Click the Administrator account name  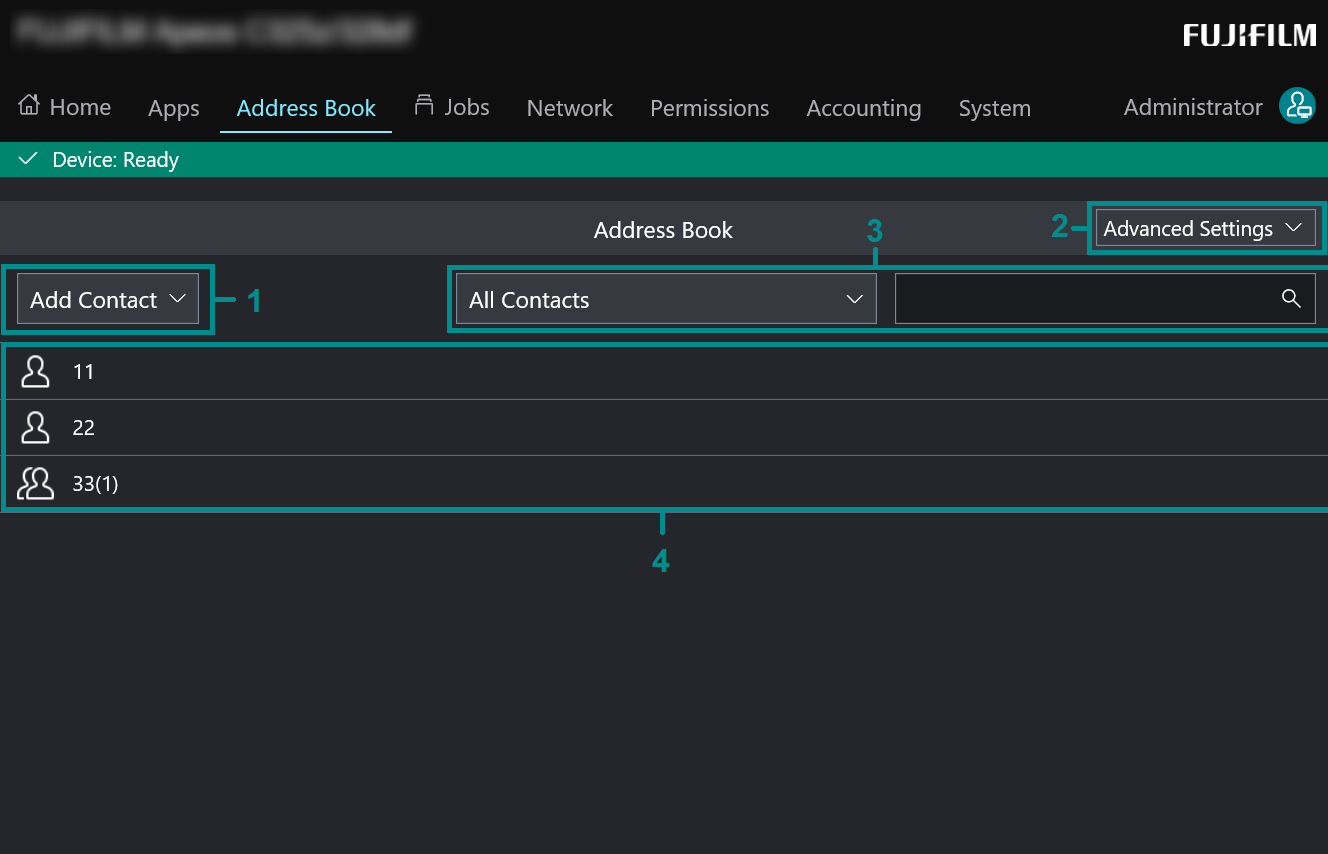coord(1192,107)
